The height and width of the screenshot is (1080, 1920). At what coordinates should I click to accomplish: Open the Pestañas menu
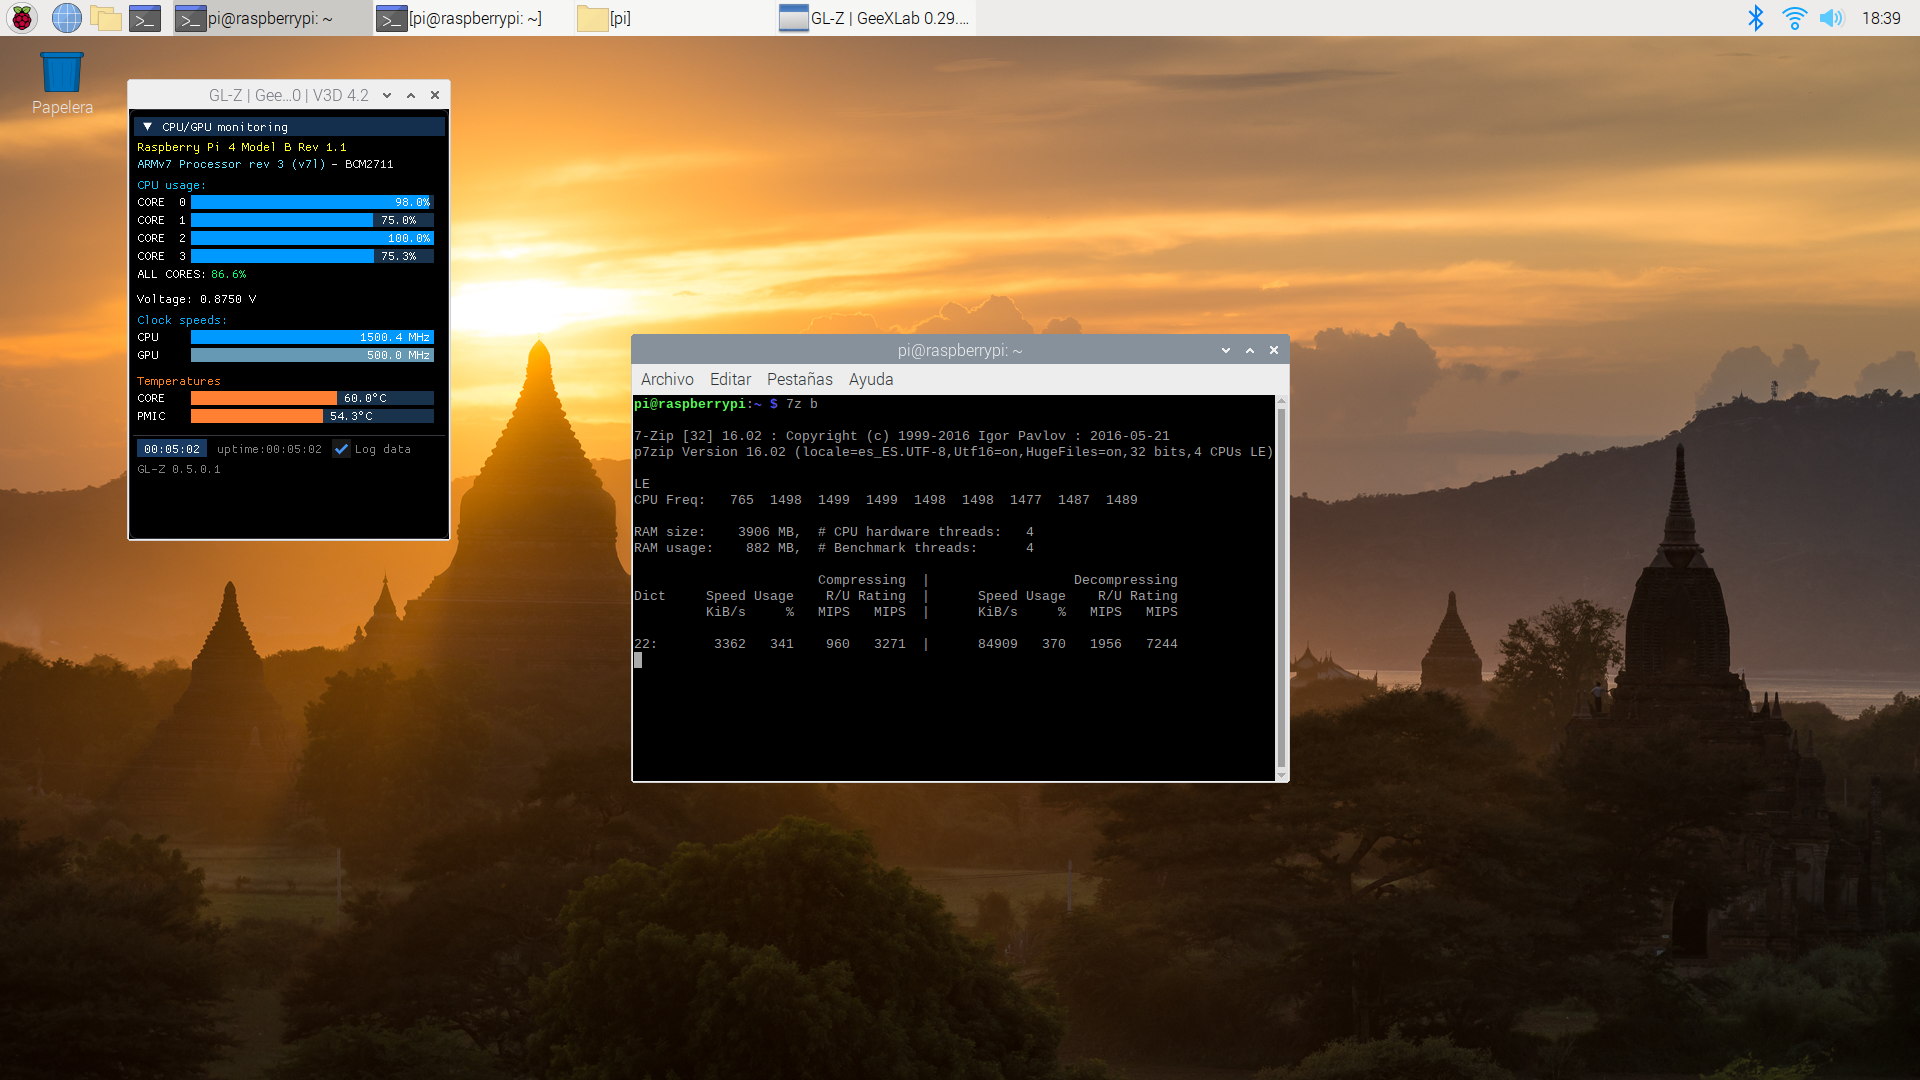pyautogui.click(x=799, y=380)
